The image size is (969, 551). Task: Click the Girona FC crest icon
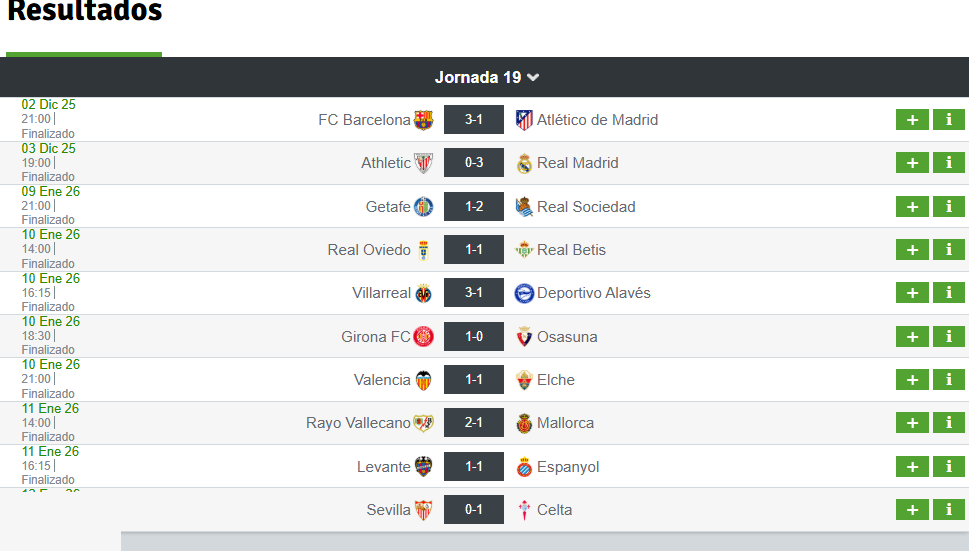[423, 337]
